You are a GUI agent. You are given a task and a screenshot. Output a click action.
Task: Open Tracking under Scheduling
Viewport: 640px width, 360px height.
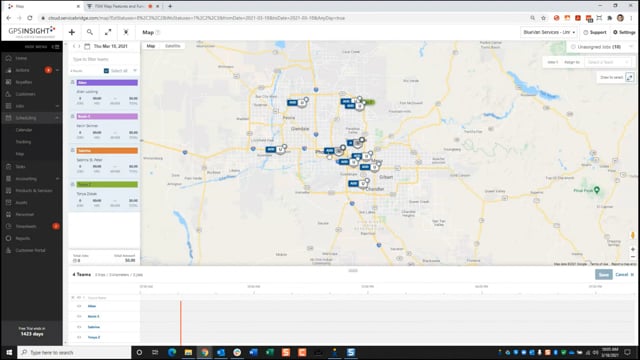[x=23, y=142]
